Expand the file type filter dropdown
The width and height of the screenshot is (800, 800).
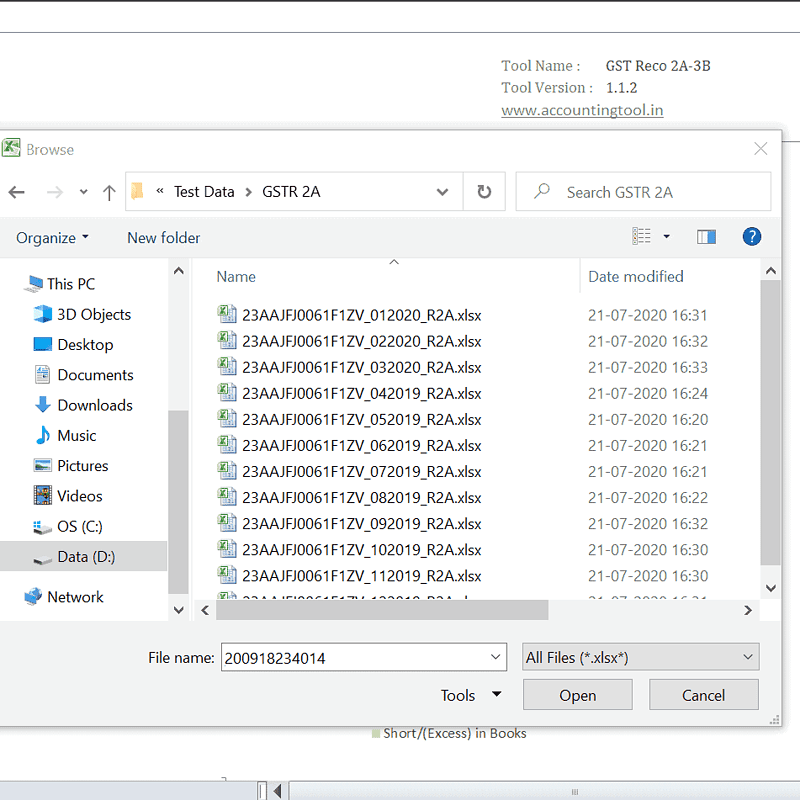(x=747, y=657)
